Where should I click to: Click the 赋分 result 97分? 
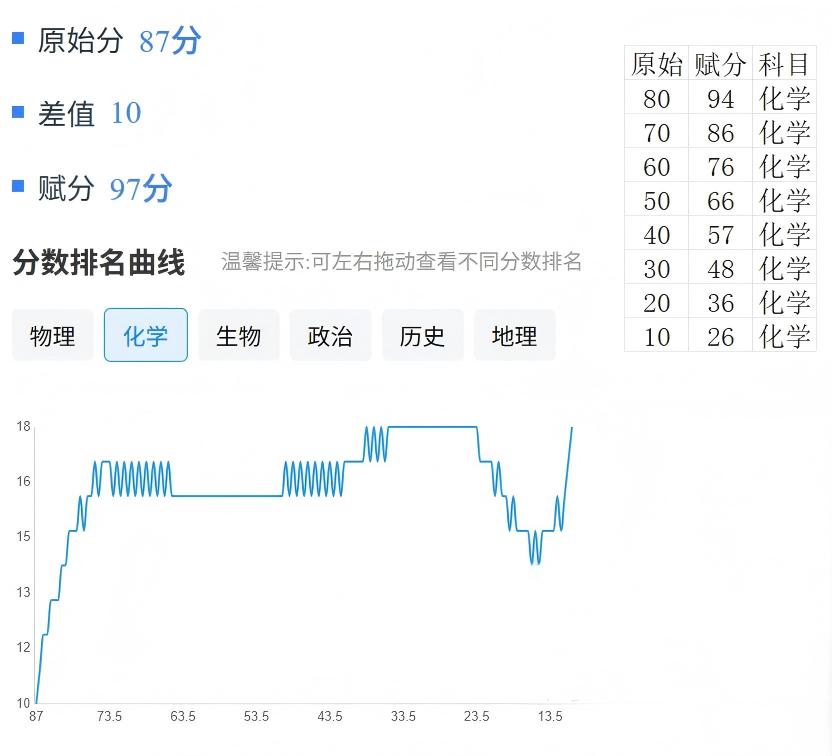point(141,188)
